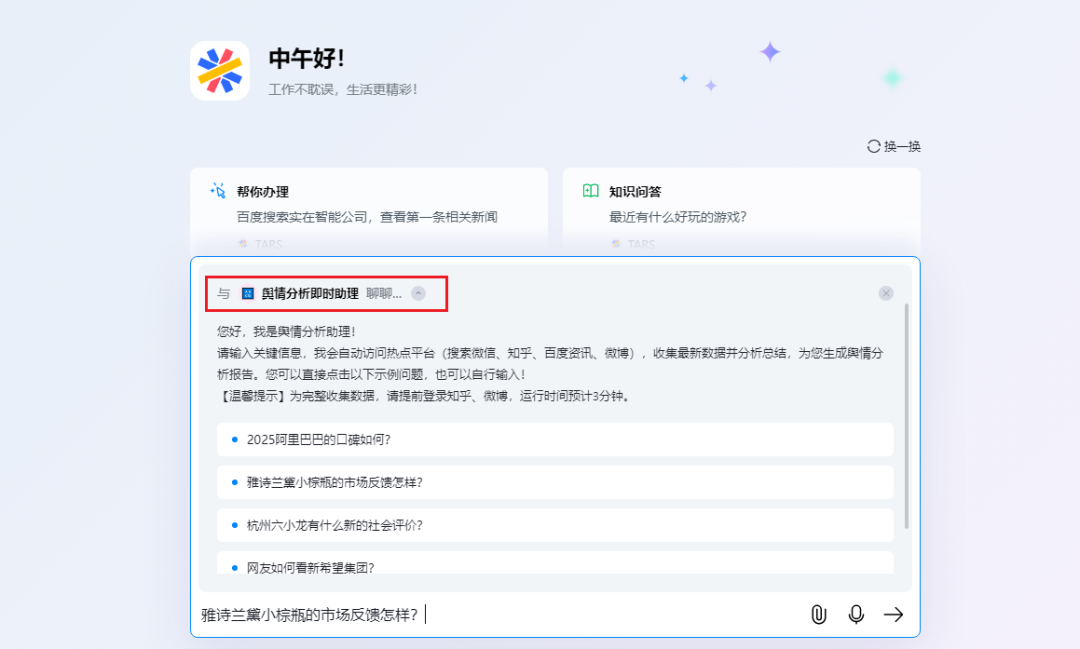
Task: Close the assistant chat dialog
Action: [x=886, y=293]
